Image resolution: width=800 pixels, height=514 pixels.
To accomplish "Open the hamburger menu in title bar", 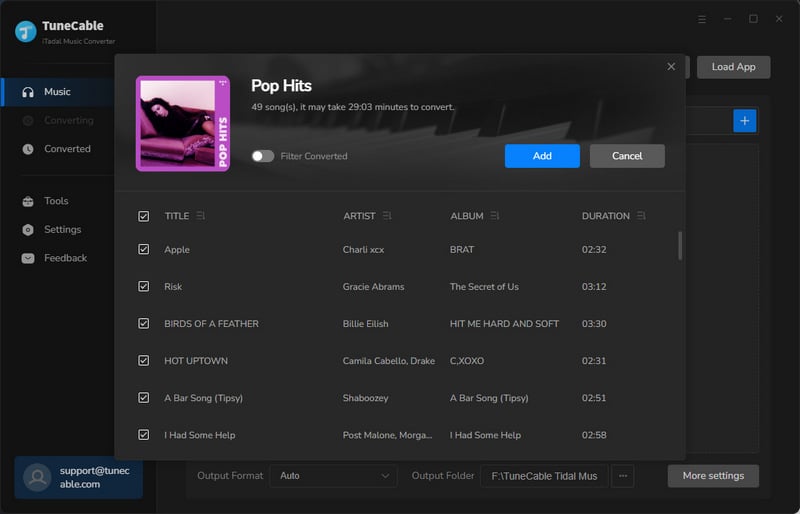I will (x=702, y=19).
